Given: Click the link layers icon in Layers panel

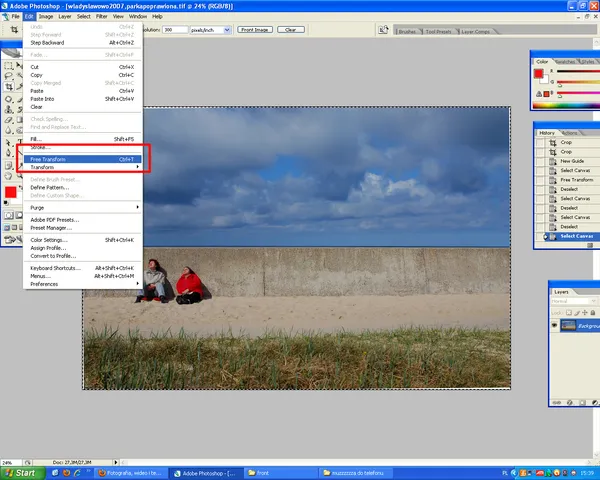Looking at the screenshot, I should (557, 403).
